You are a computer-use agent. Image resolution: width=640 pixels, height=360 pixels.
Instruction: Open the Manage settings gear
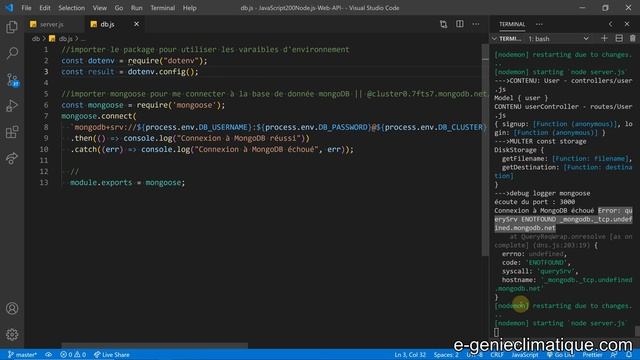coord(12,334)
